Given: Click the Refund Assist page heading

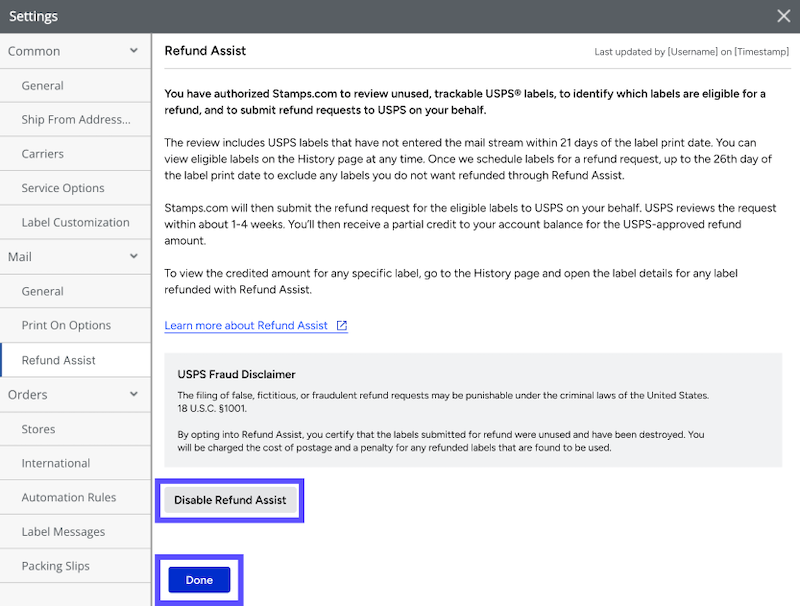Looking at the screenshot, I should pos(205,50).
